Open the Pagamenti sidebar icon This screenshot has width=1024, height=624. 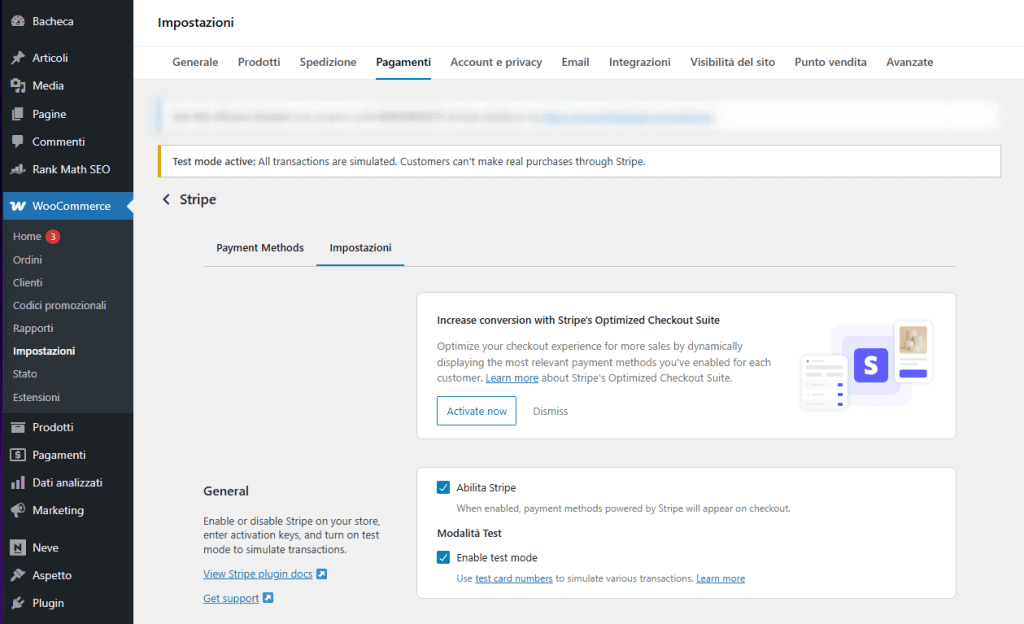15,454
